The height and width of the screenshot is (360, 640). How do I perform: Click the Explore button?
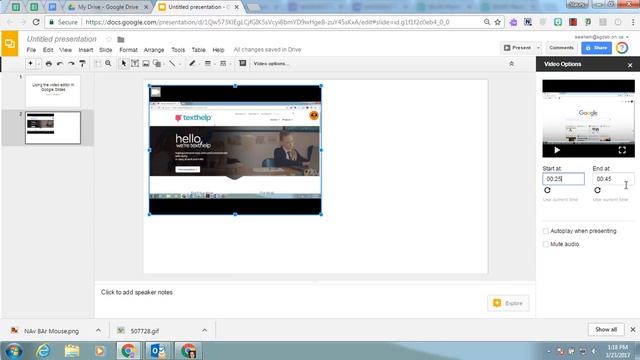508,303
